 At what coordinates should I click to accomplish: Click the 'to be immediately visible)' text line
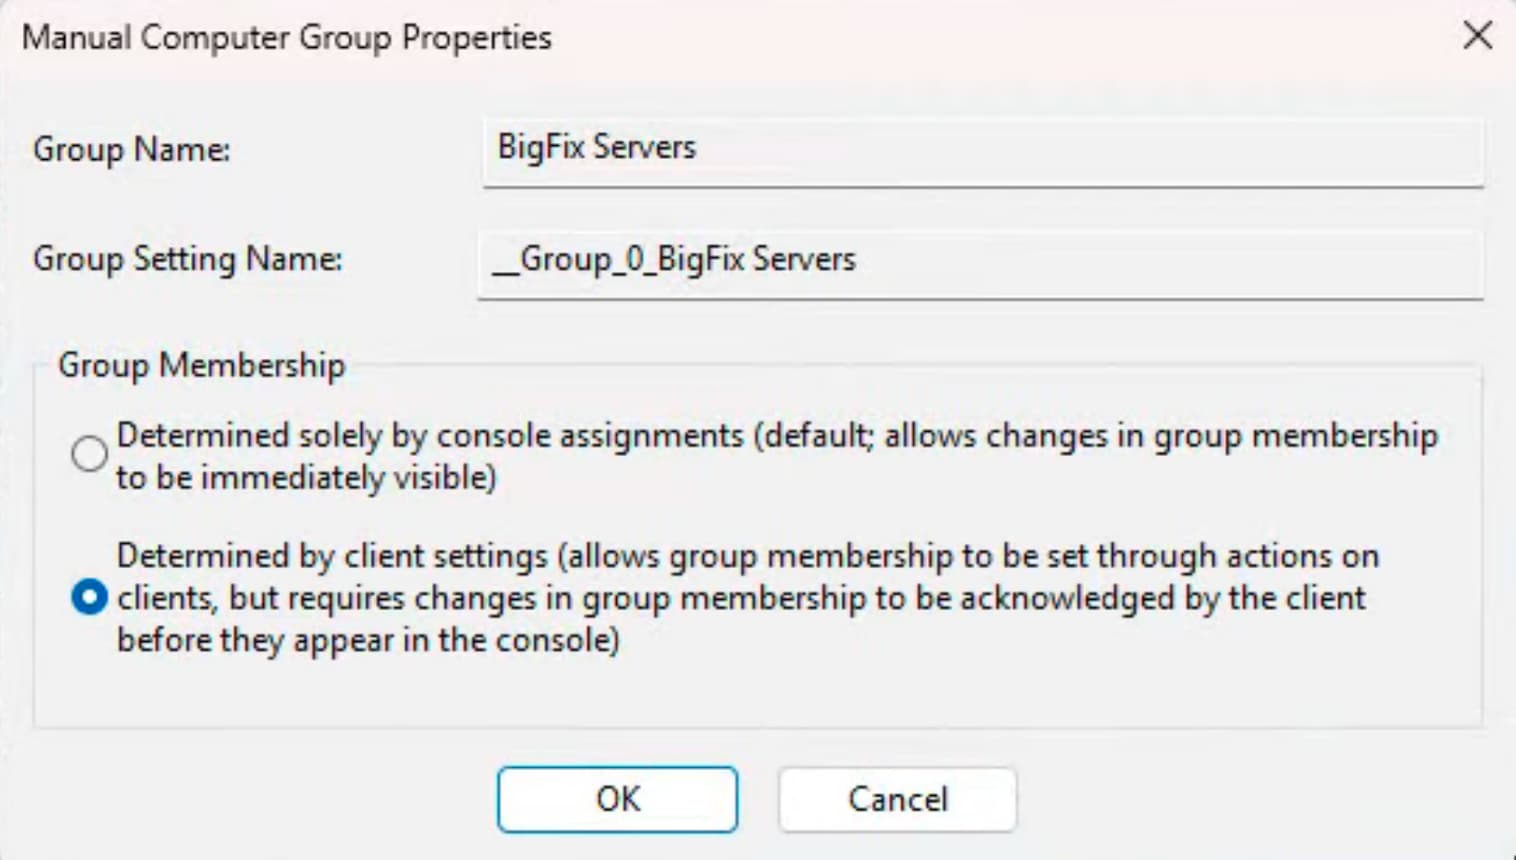306,478
